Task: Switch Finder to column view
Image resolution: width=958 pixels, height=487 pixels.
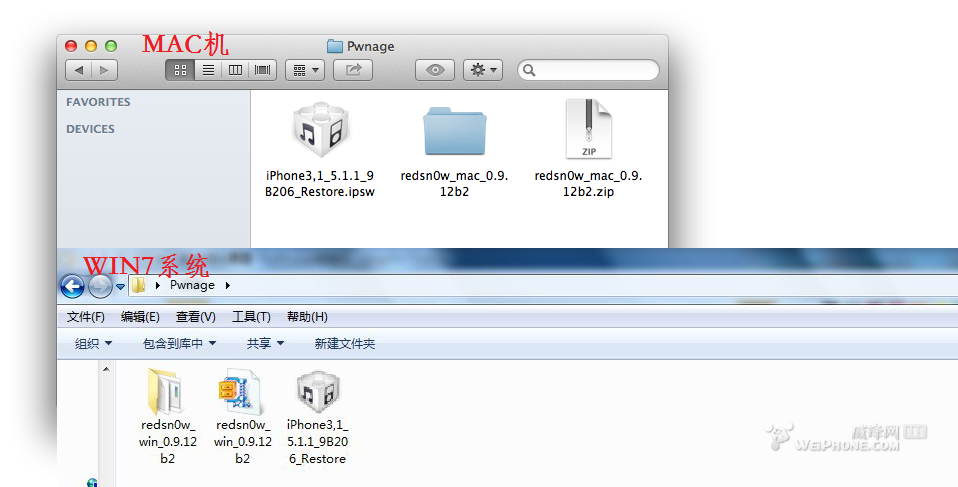Action: click(x=235, y=70)
